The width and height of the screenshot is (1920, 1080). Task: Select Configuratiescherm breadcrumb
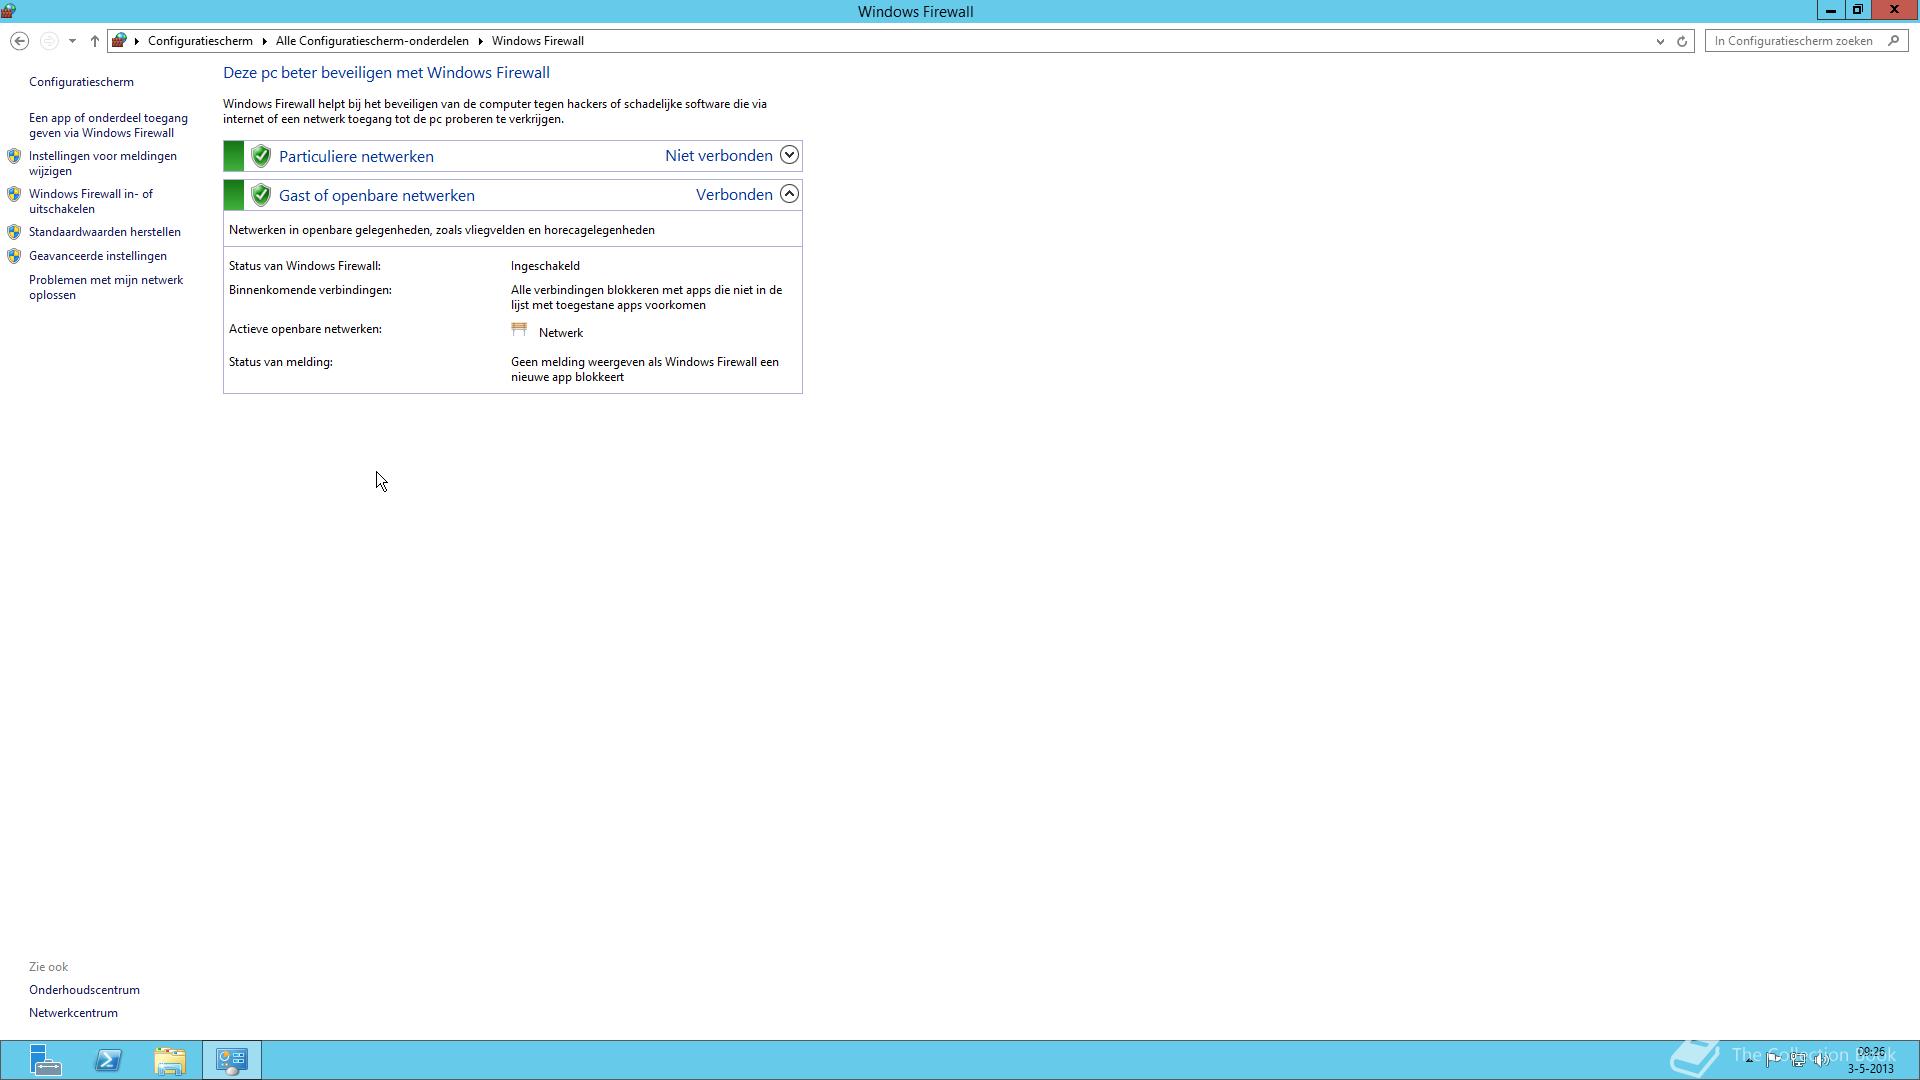coord(200,41)
